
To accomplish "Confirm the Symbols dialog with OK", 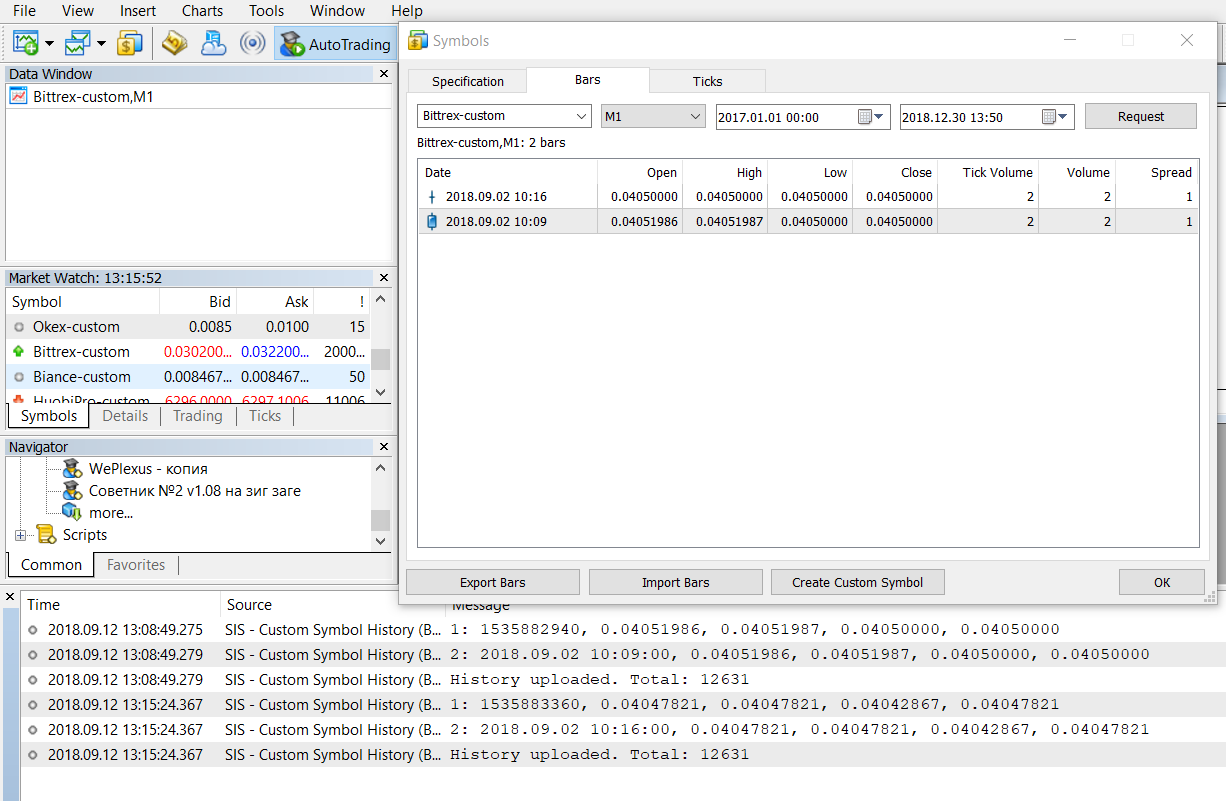I will pyautogui.click(x=1162, y=582).
